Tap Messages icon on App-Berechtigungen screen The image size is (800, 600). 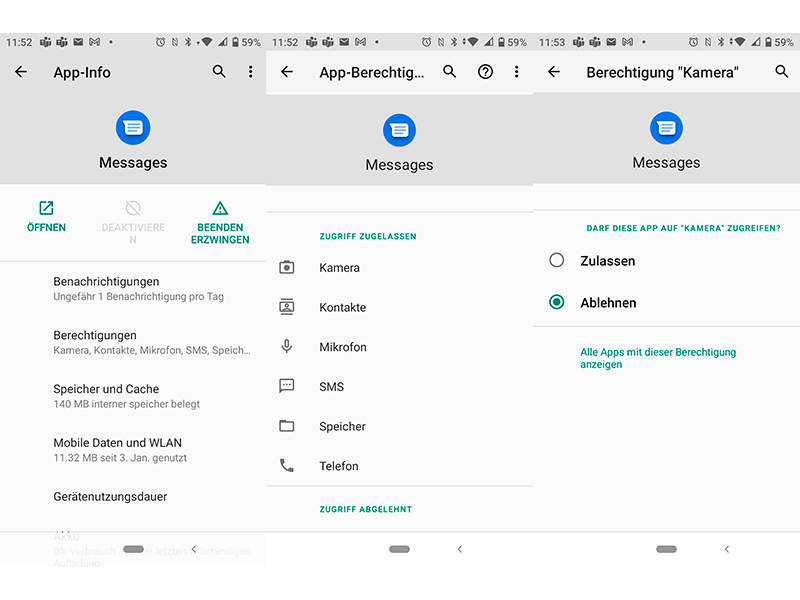tap(399, 130)
